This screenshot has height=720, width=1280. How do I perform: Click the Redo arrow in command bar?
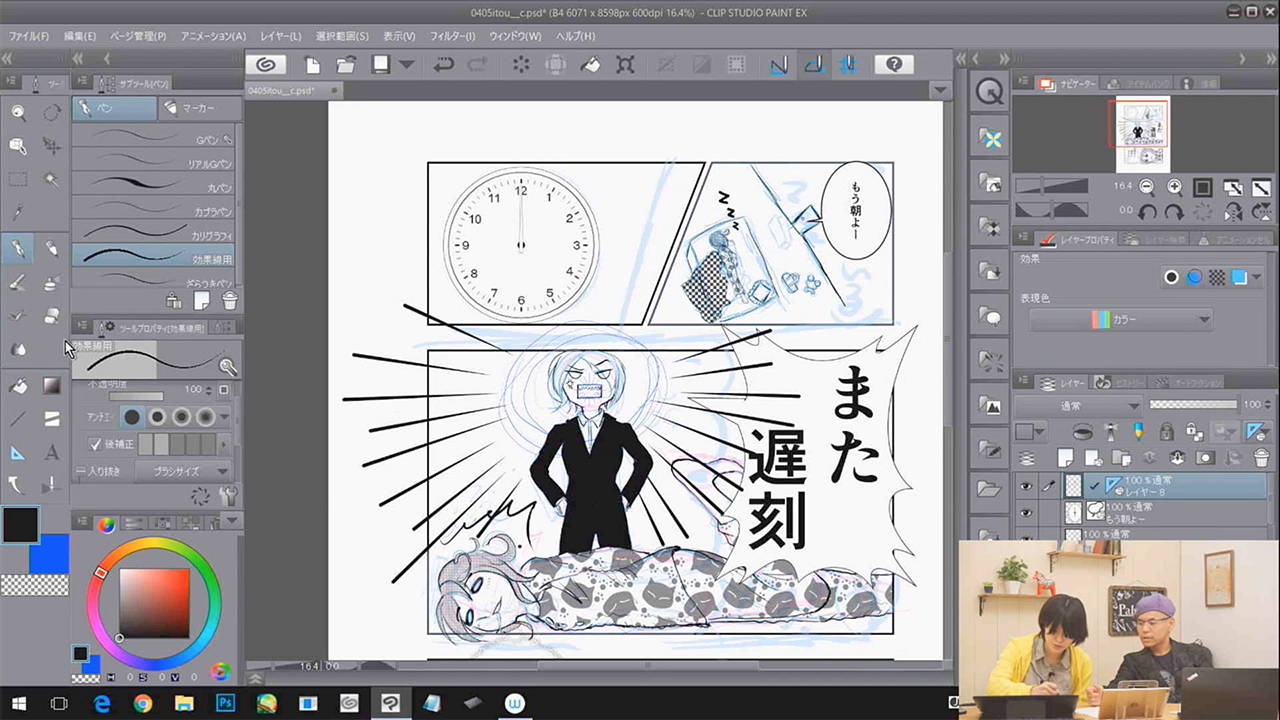click(478, 65)
